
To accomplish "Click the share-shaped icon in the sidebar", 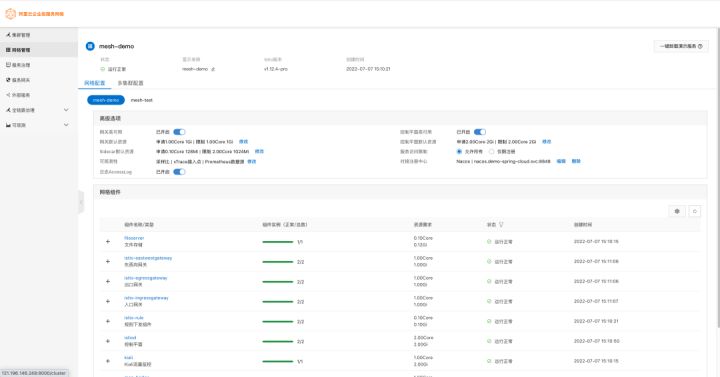I will click(8, 95).
